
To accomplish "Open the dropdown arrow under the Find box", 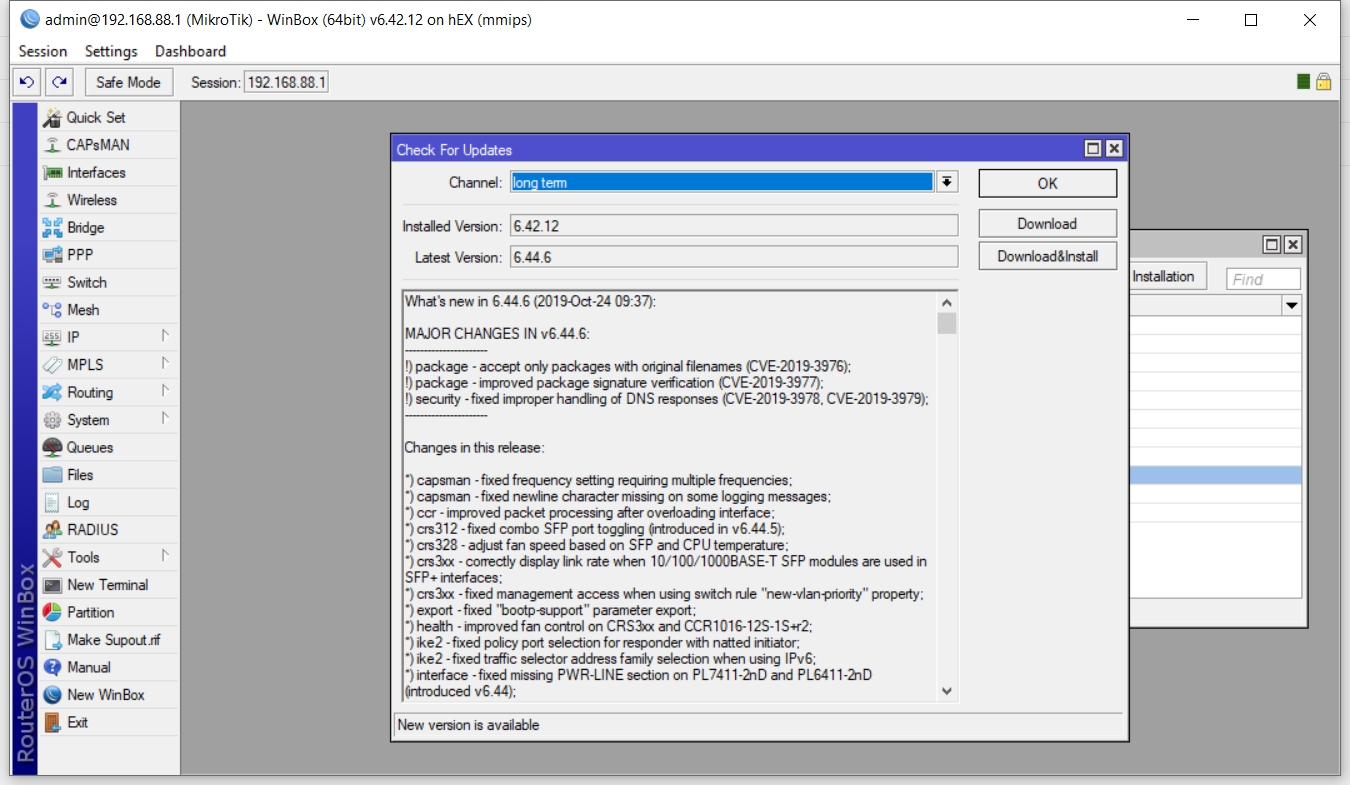I will (x=1292, y=305).
